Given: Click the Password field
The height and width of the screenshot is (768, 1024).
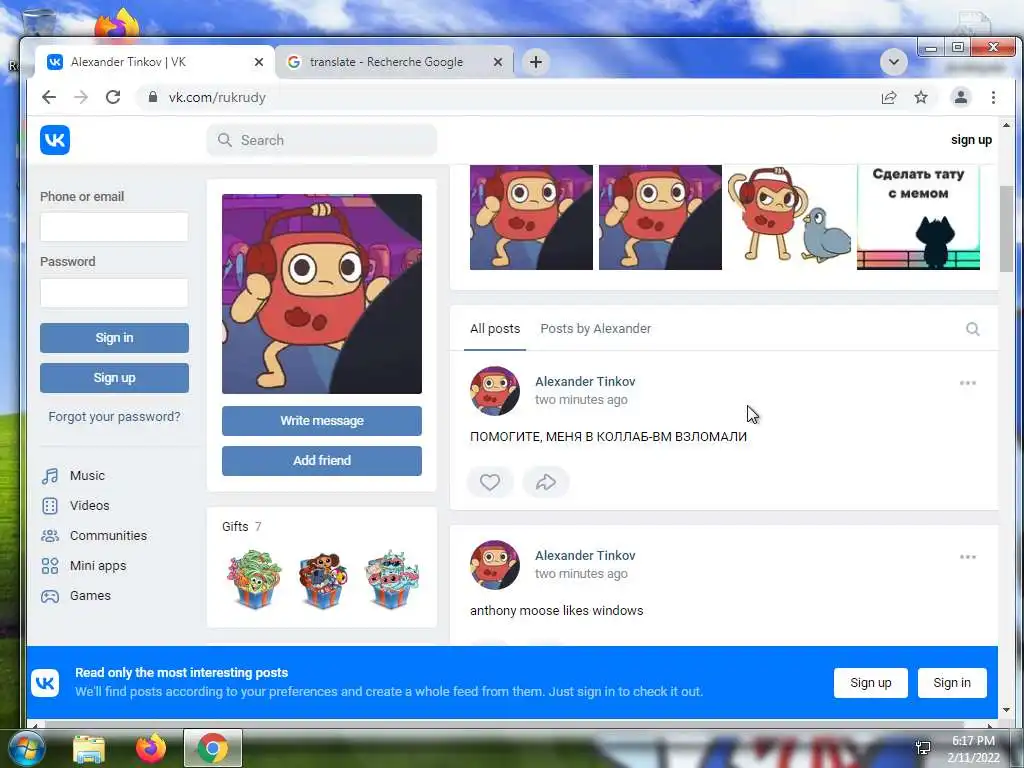Looking at the screenshot, I should [x=114, y=293].
